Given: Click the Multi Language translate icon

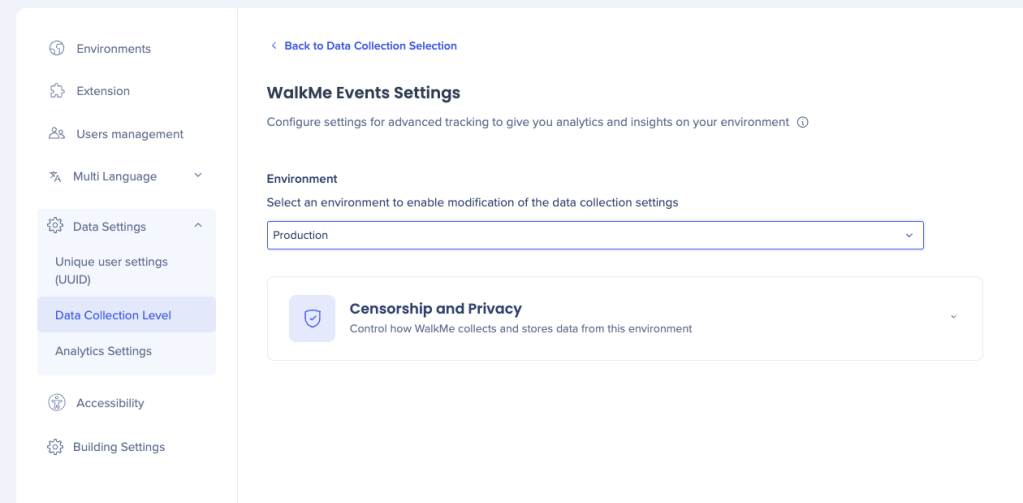Looking at the screenshot, I should [55, 176].
